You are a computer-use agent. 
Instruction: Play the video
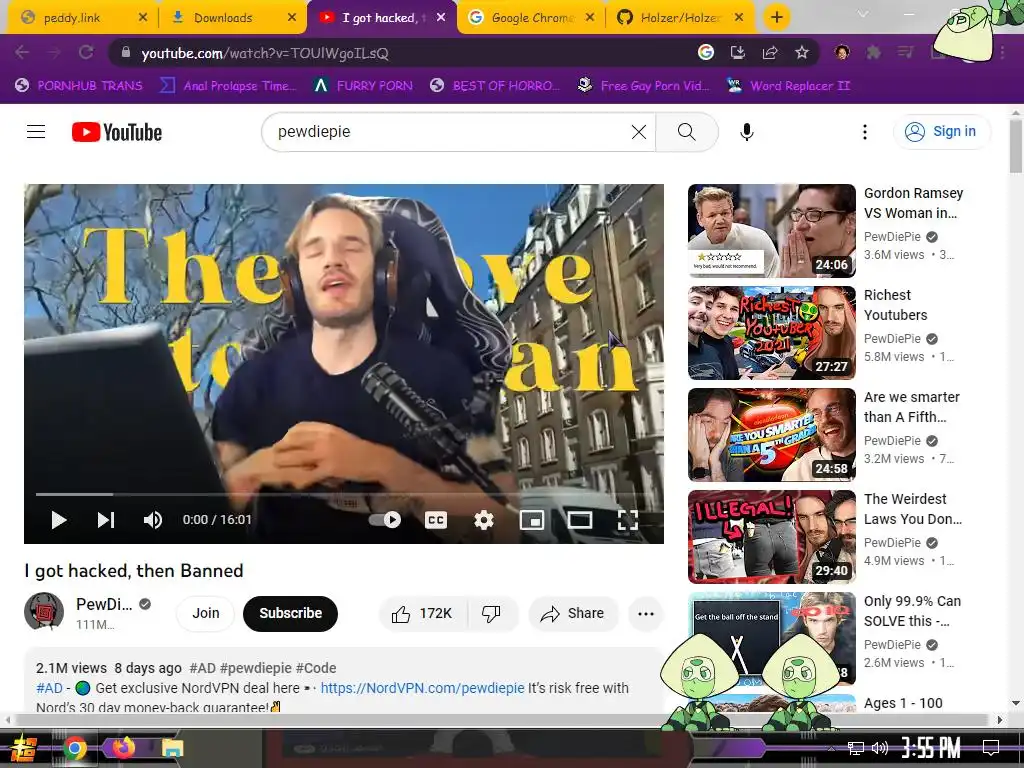[x=59, y=520]
